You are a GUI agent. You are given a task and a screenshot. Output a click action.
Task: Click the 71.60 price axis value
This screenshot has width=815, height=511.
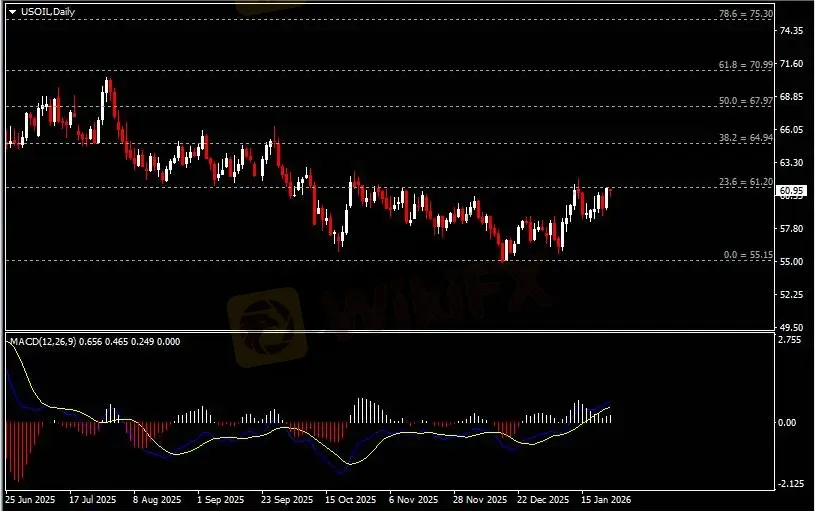tap(791, 64)
